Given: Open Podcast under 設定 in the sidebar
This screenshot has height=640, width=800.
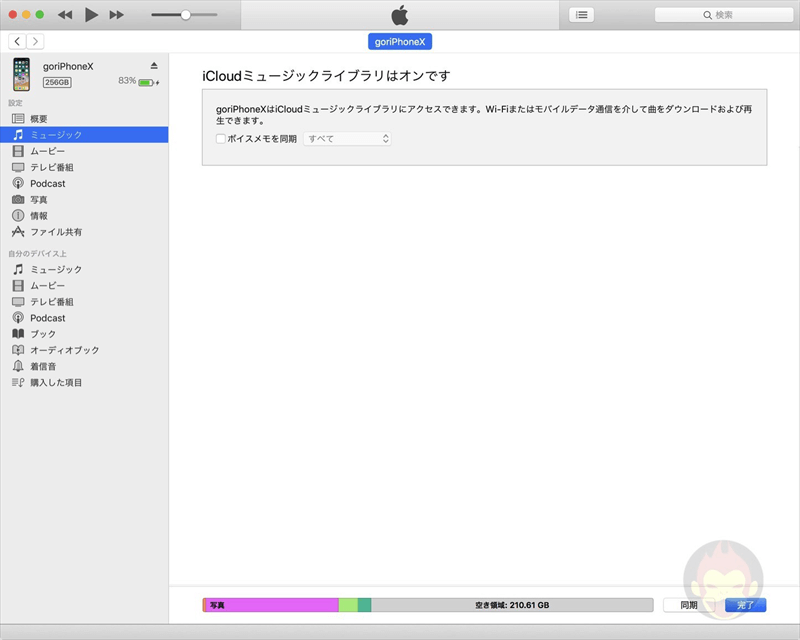Looking at the screenshot, I should coord(47,183).
